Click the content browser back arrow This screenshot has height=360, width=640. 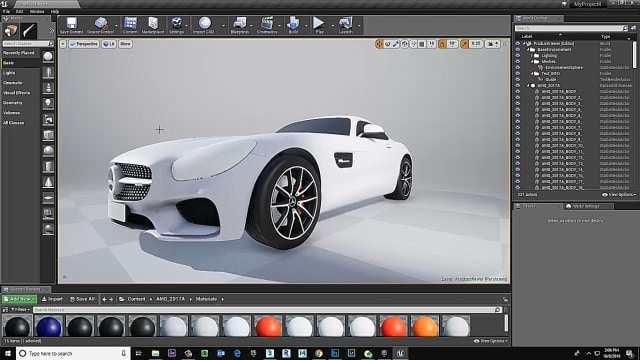[x=104, y=299]
